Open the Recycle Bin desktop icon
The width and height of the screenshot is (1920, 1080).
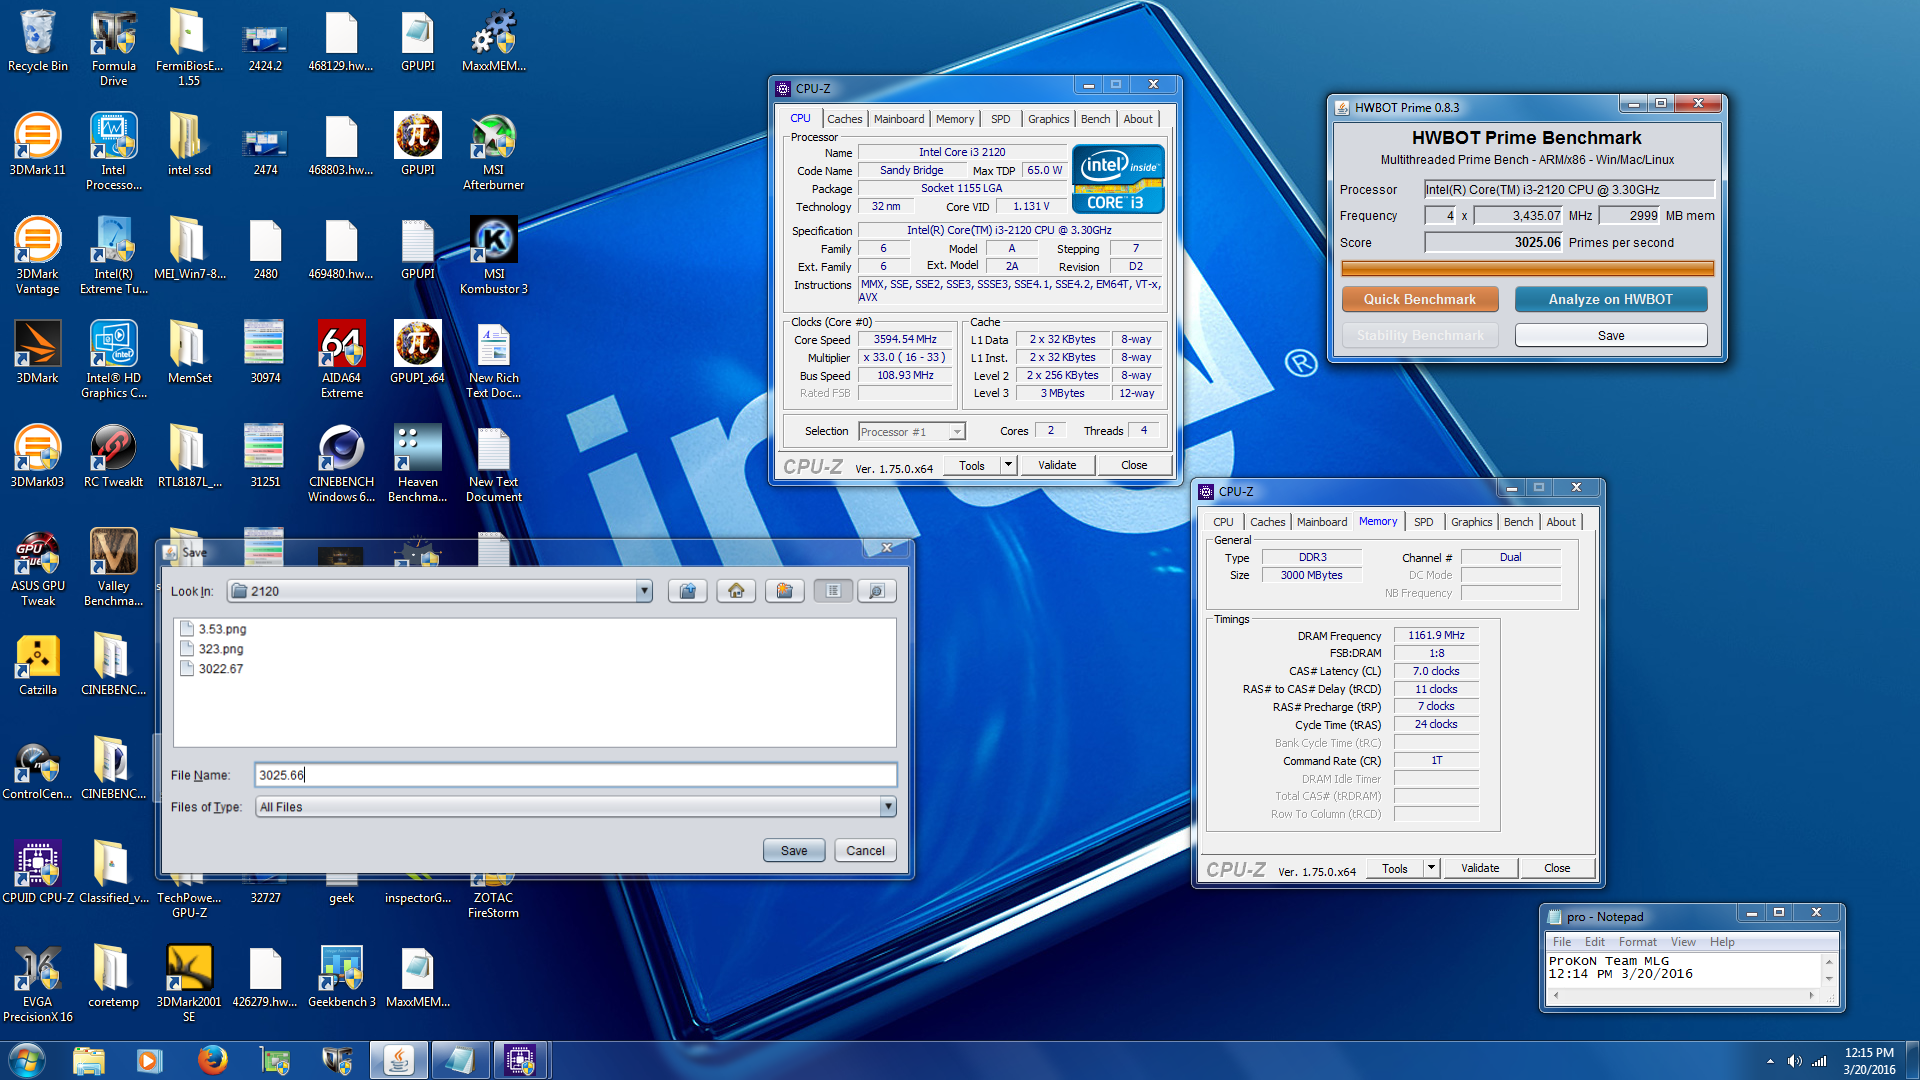38,42
